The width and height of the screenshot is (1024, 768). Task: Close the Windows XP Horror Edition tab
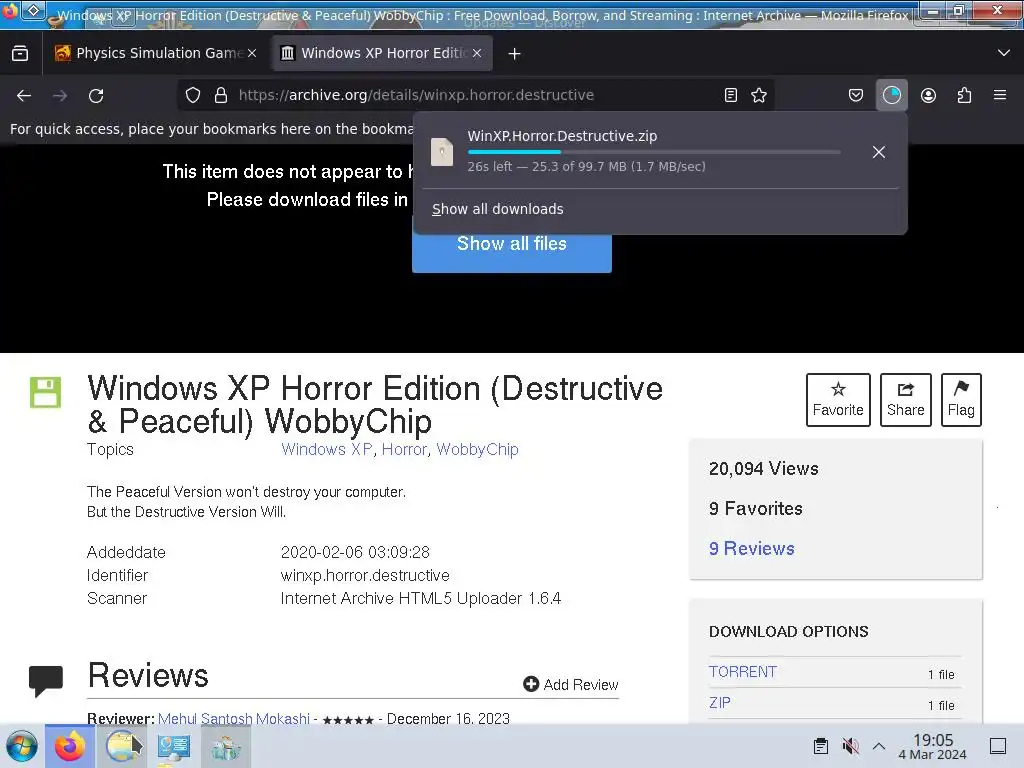[x=477, y=53]
